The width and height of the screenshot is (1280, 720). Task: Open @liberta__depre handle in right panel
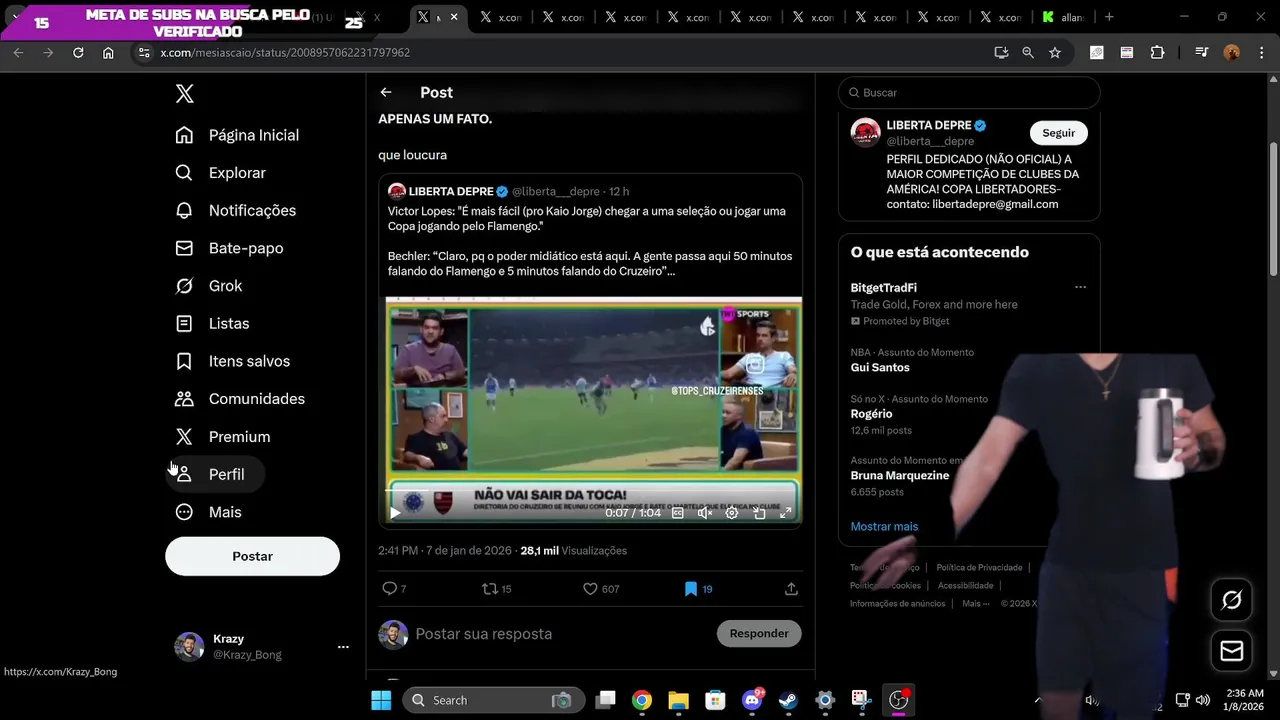point(930,142)
